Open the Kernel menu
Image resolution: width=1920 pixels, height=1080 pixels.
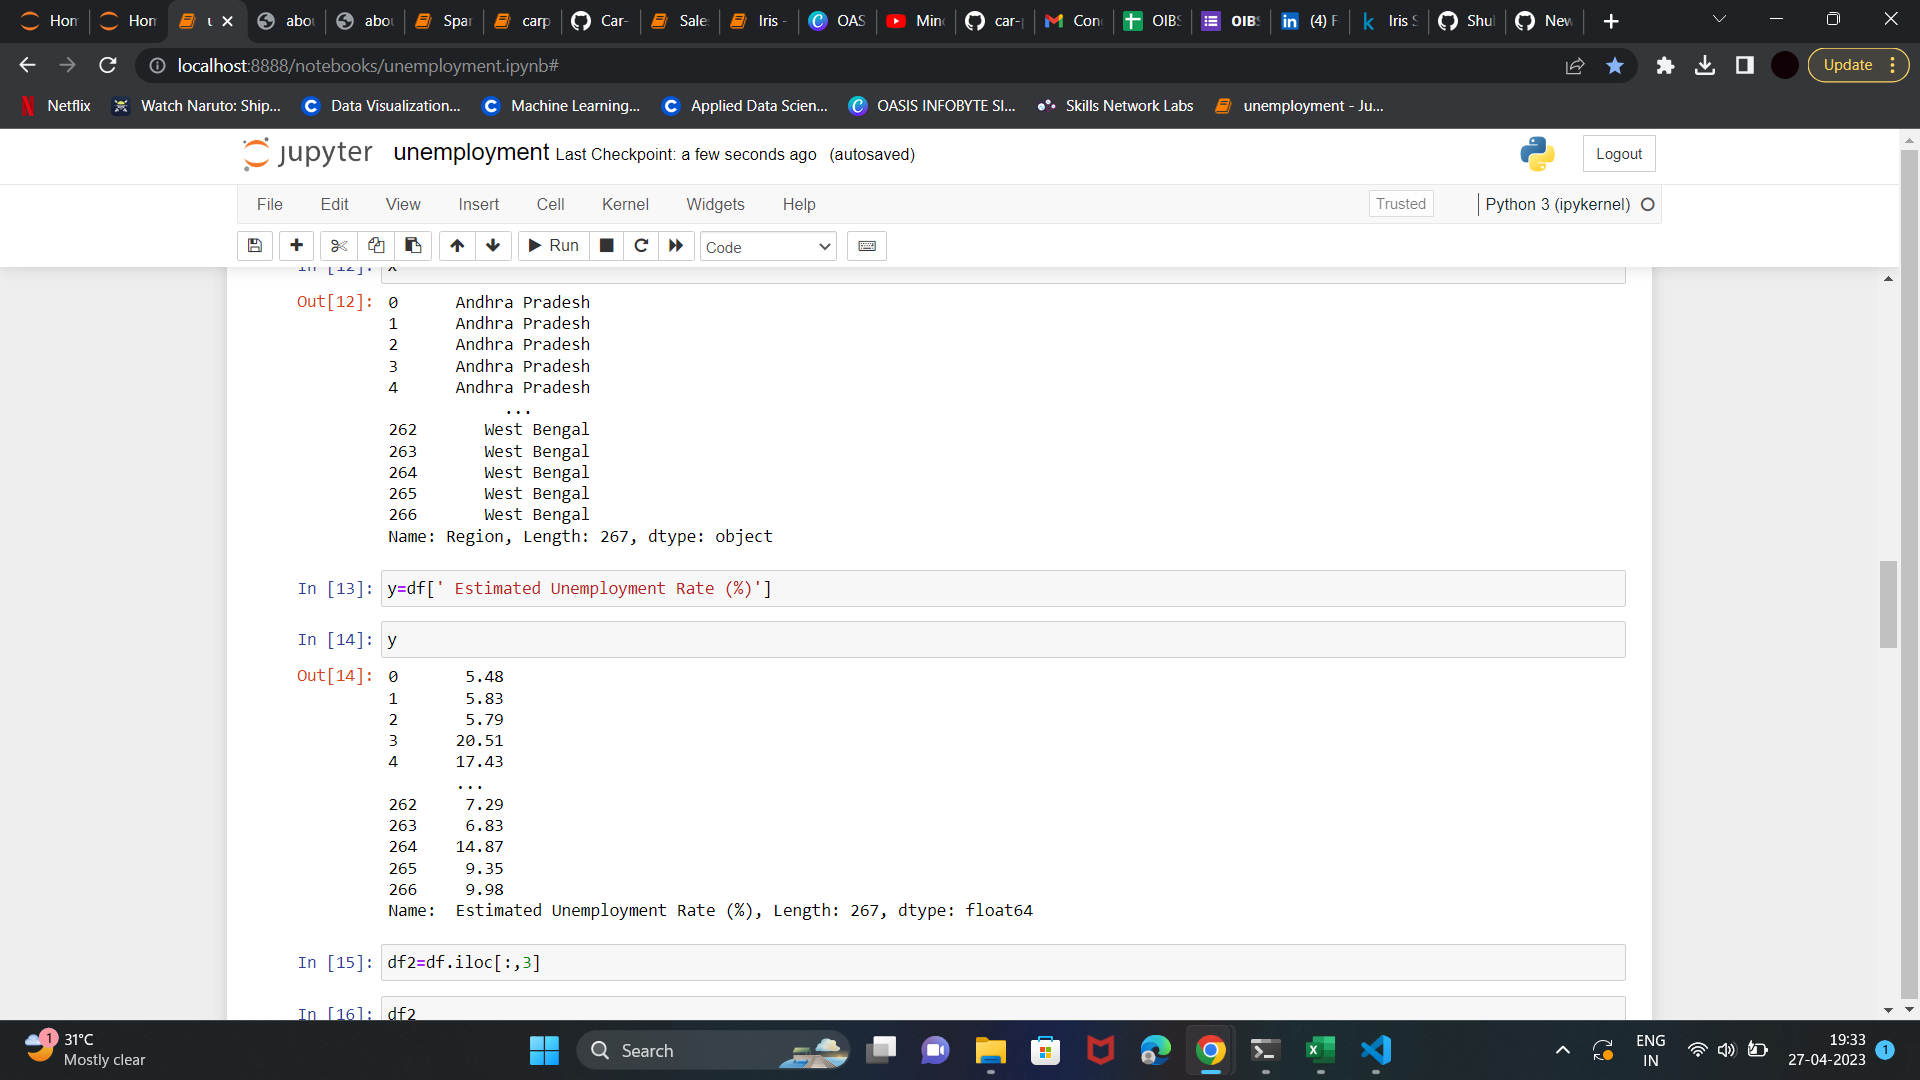pyautogui.click(x=625, y=204)
